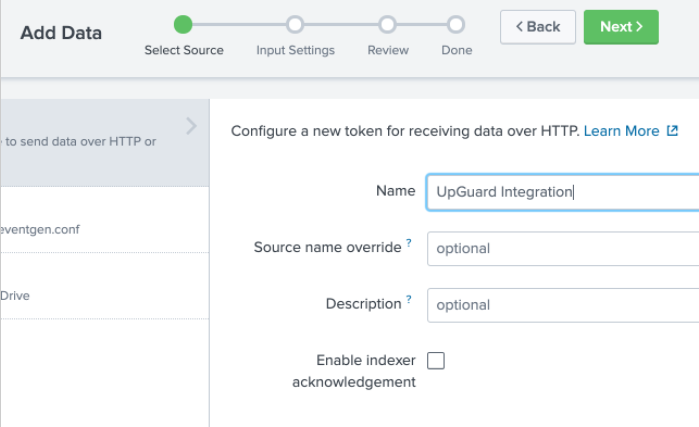Select the 'send data over HTTP' source
The height and width of the screenshot is (427, 699).
(80, 142)
